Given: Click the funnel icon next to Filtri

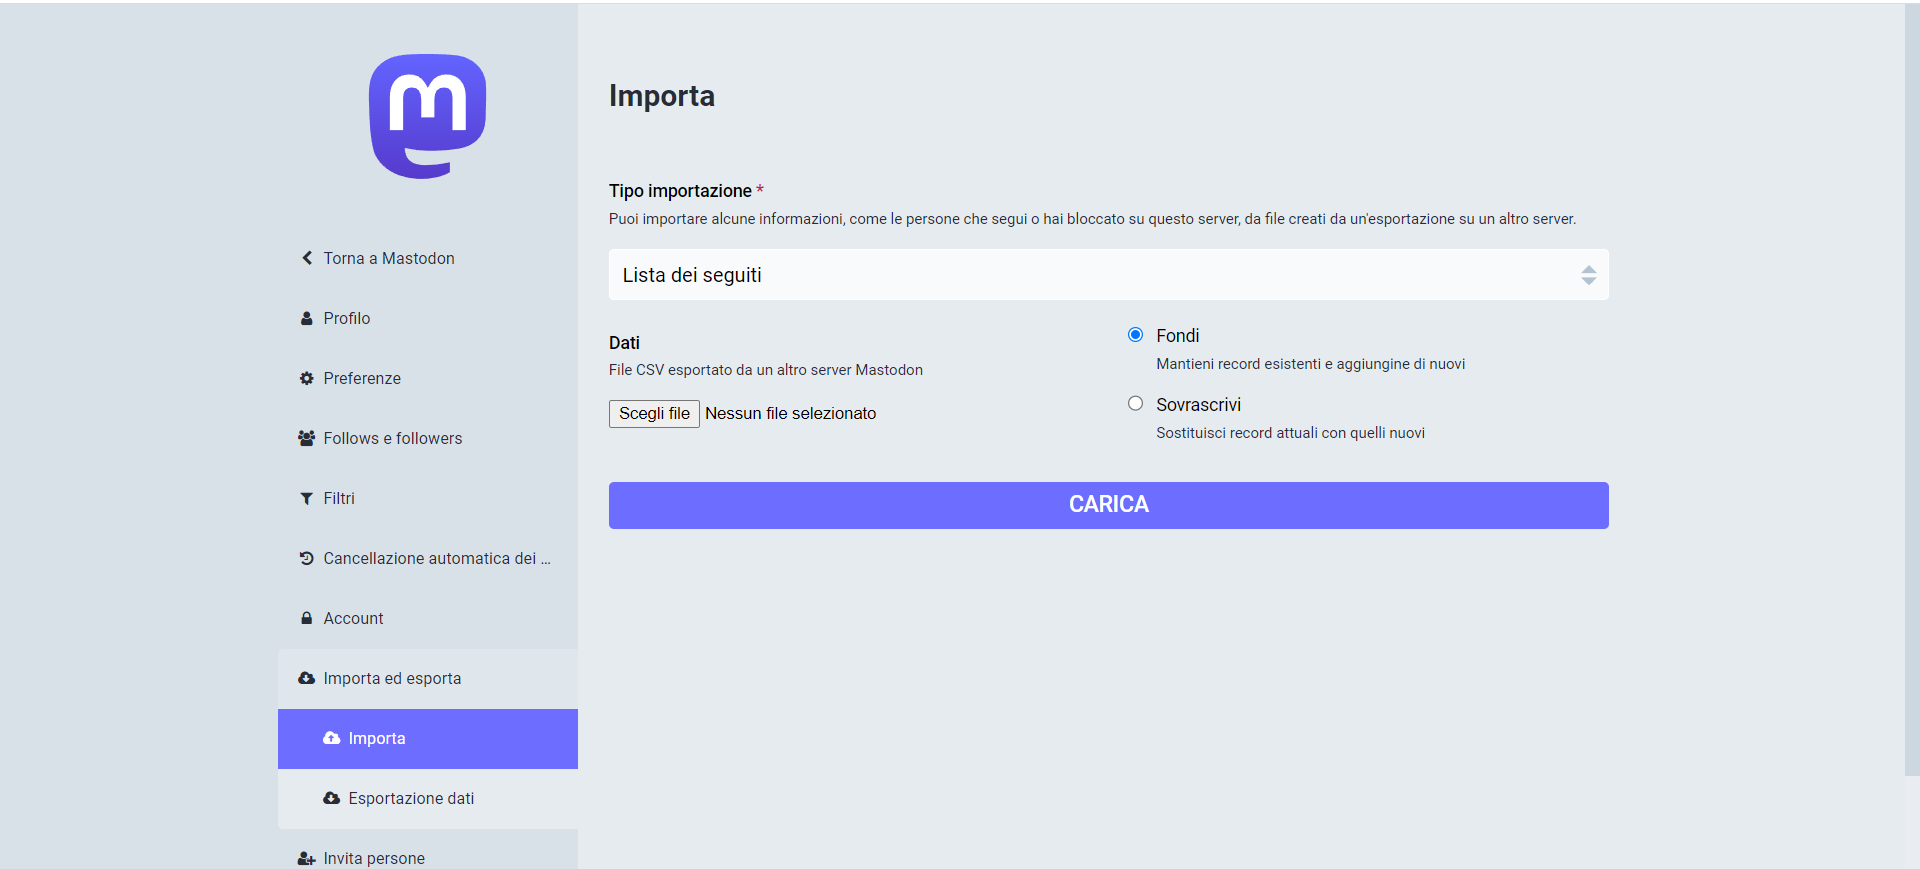Looking at the screenshot, I should click(307, 498).
